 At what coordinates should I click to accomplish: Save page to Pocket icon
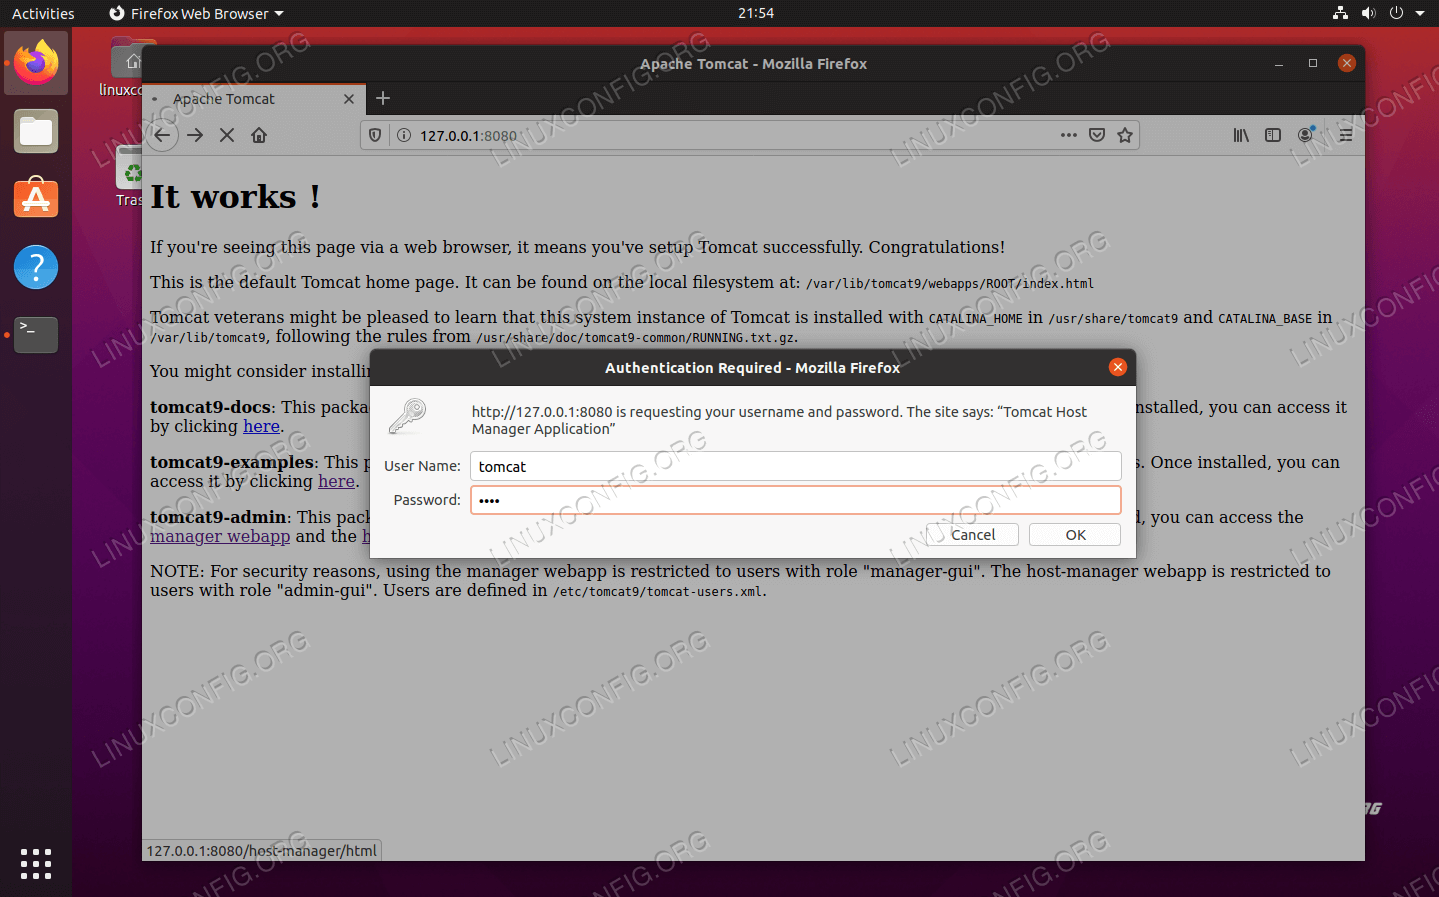1097,135
